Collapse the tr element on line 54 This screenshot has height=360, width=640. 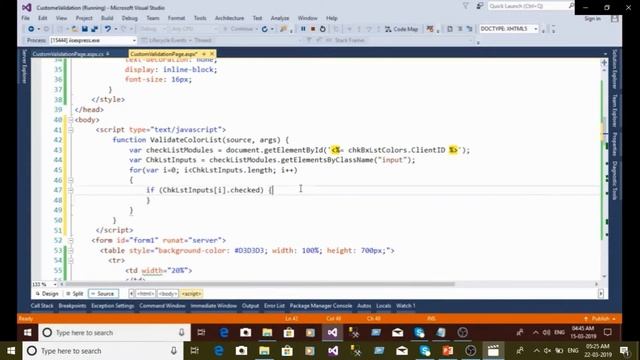click(x=70, y=260)
